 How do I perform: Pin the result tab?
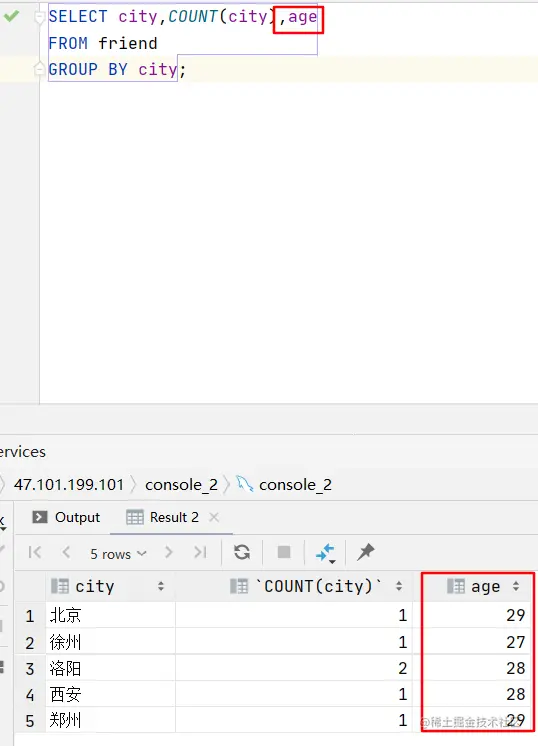click(365, 552)
